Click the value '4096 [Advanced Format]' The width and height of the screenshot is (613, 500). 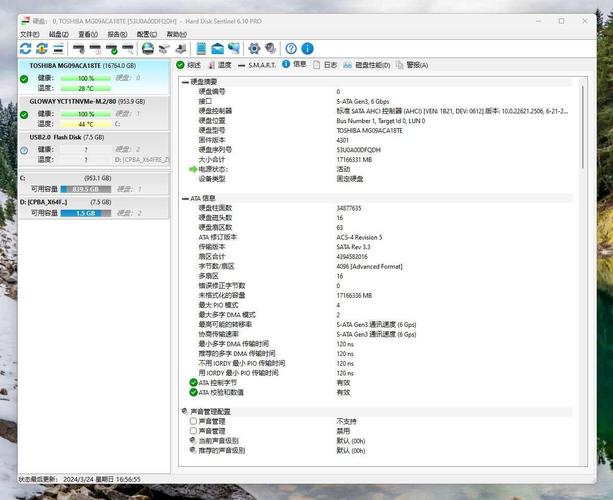369,267
